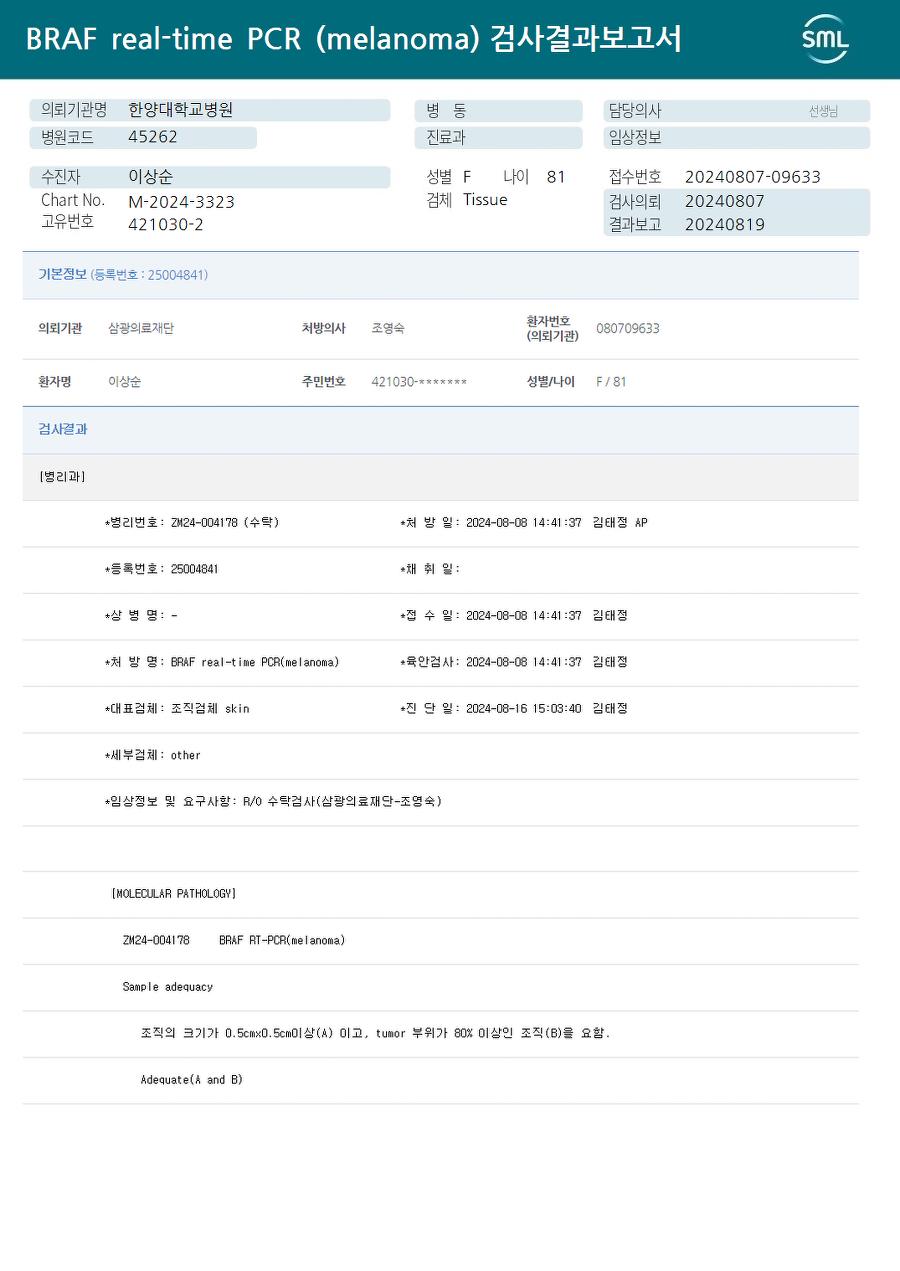Click the 의뢰기관명 hospital name field

point(210,110)
